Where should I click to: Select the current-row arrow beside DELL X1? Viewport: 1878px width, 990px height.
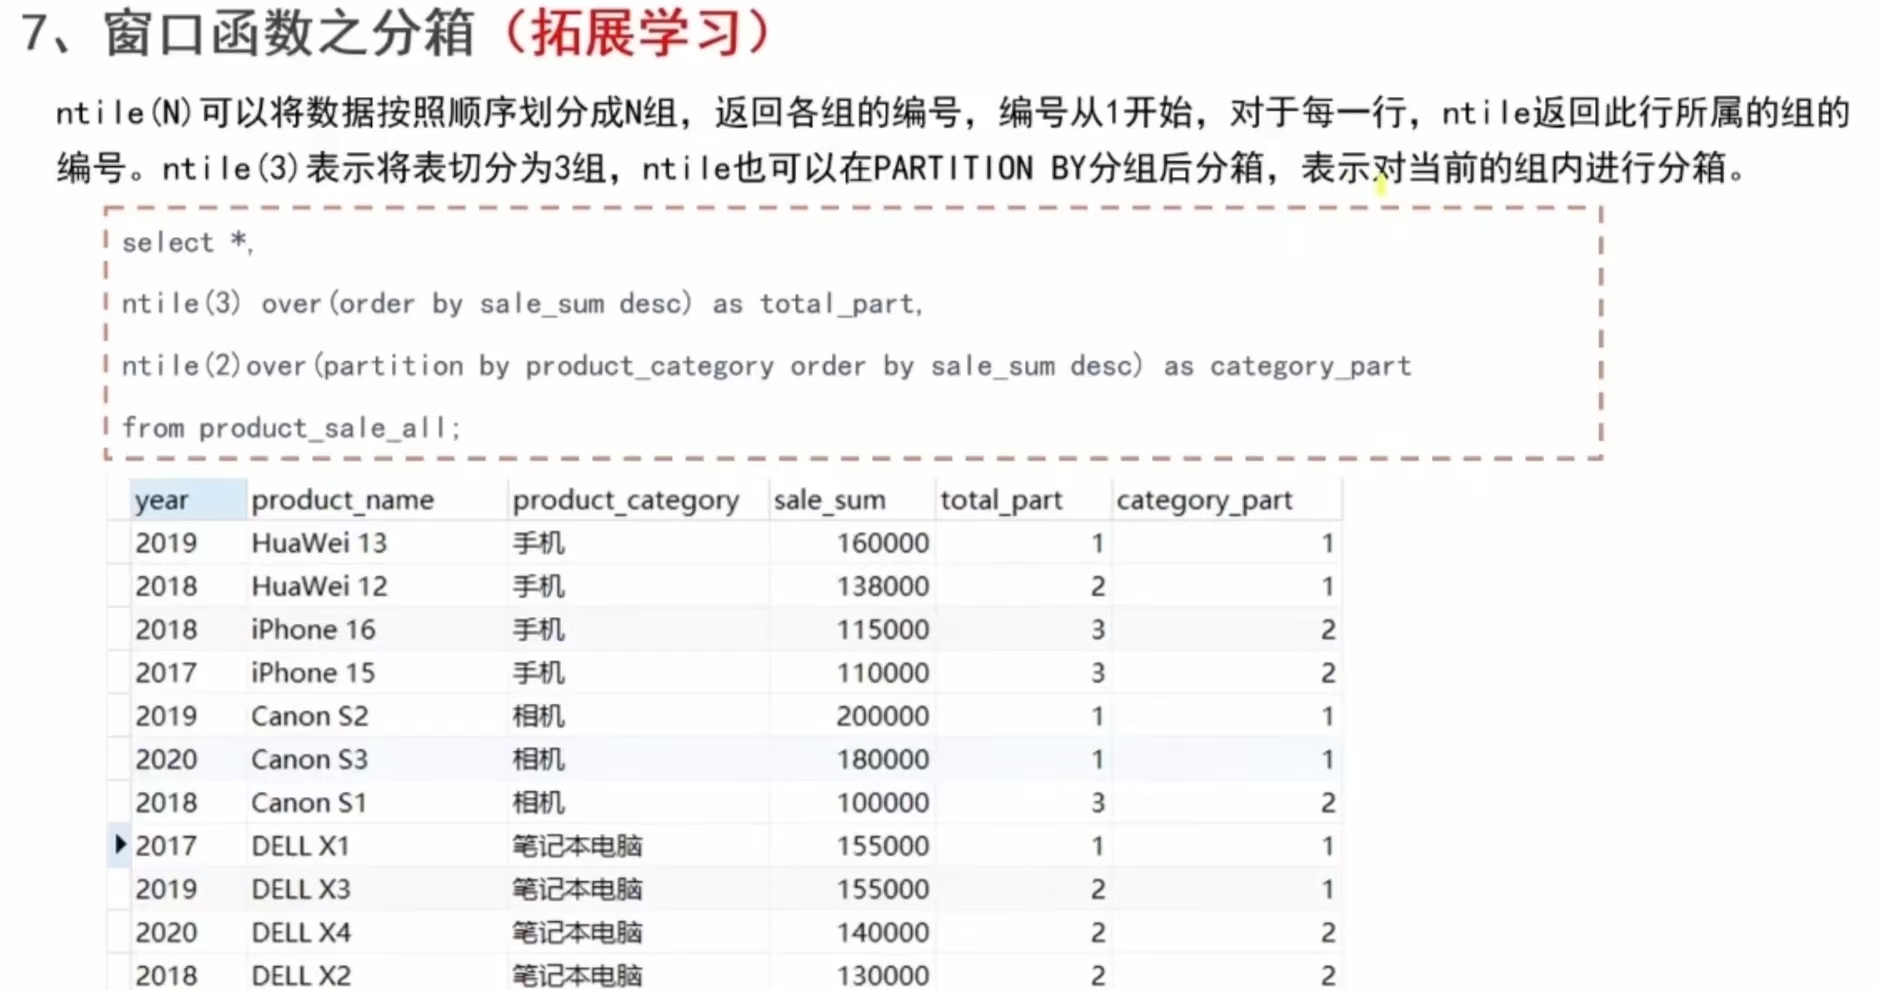coord(120,844)
